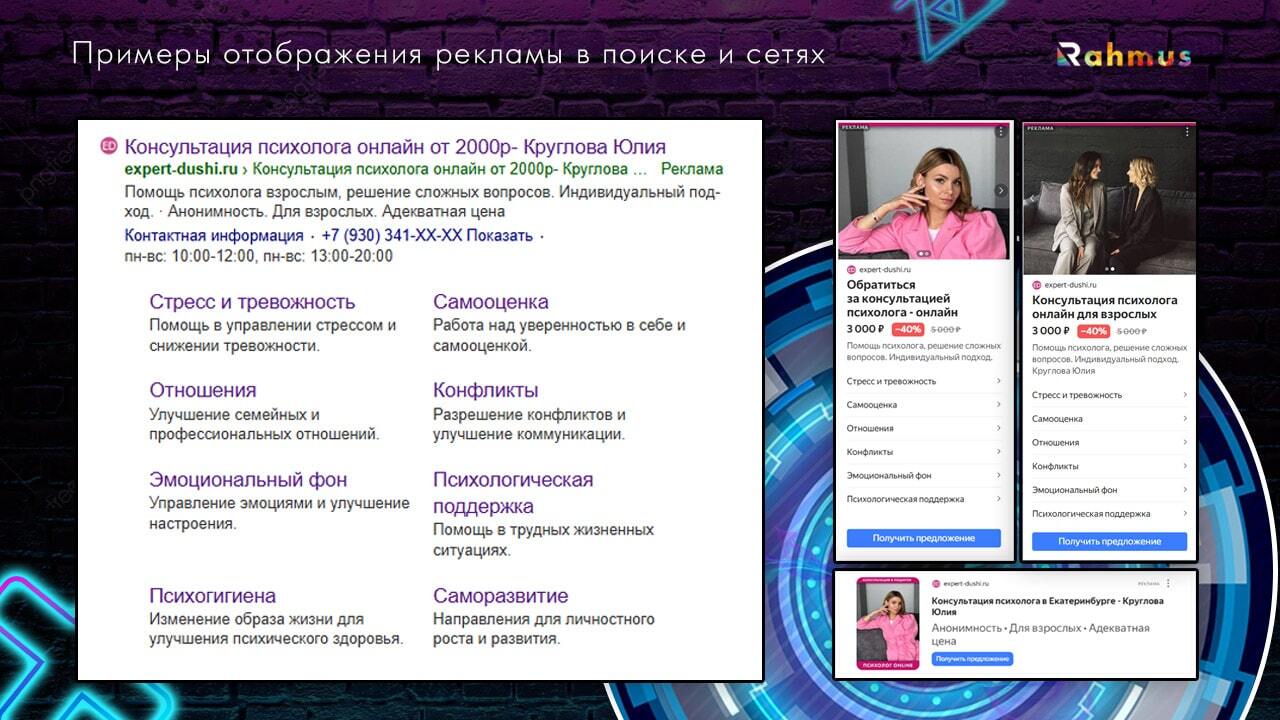
Task: Click the Rahmus logo in the header
Action: coord(1124,54)
